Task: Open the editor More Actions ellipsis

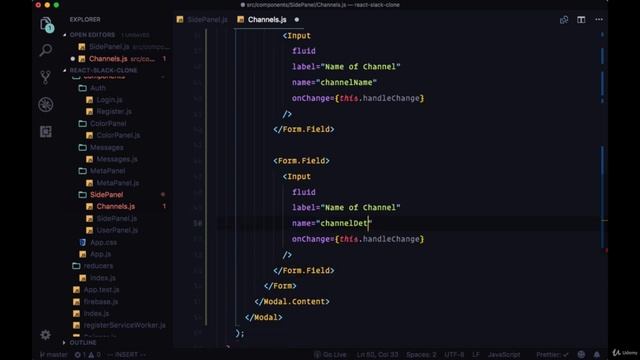Action: (x=599, y=20)
